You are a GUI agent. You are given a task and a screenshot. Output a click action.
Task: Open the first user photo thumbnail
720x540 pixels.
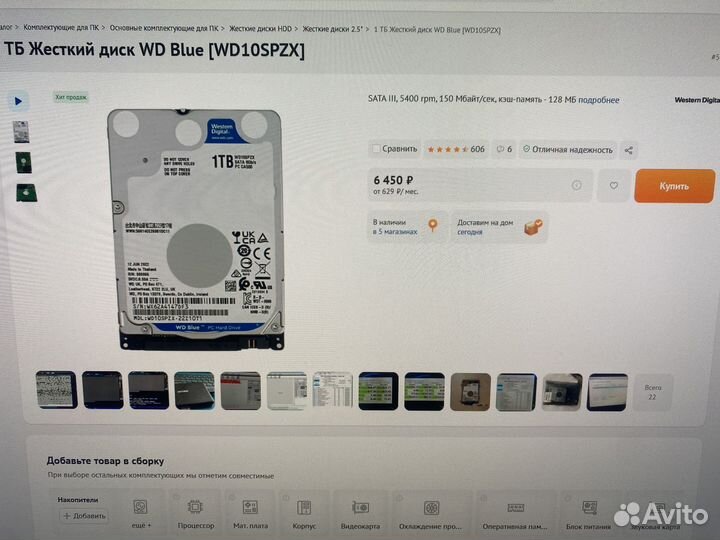tap(56, 390)
